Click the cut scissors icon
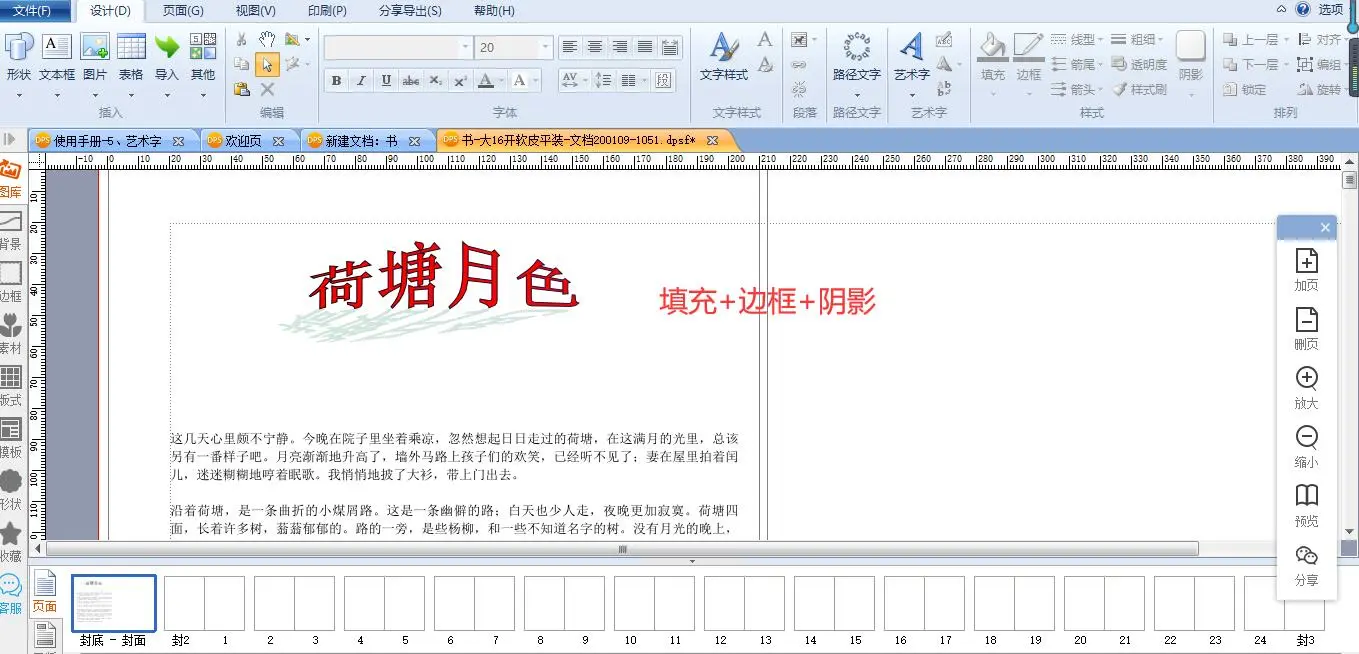The width and height of the screenshot is (1359, 654). 241,39
